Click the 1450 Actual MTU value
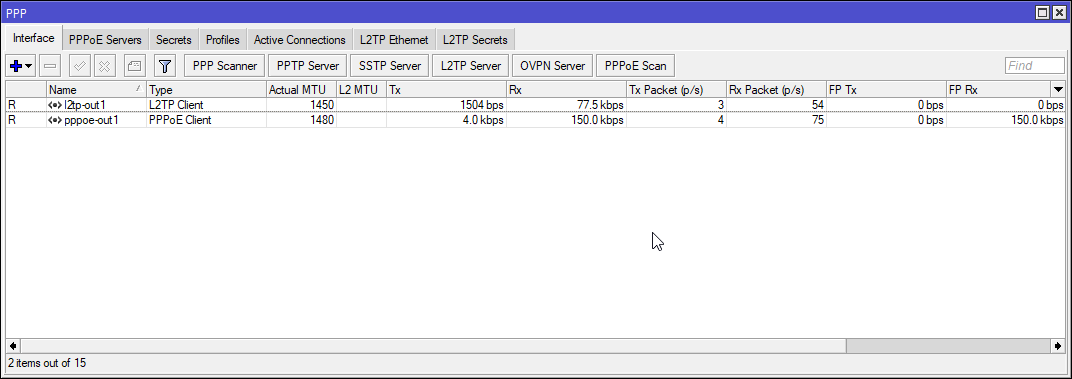The width and height of the screenshot is (1072, 379). (x=321, y=105)
